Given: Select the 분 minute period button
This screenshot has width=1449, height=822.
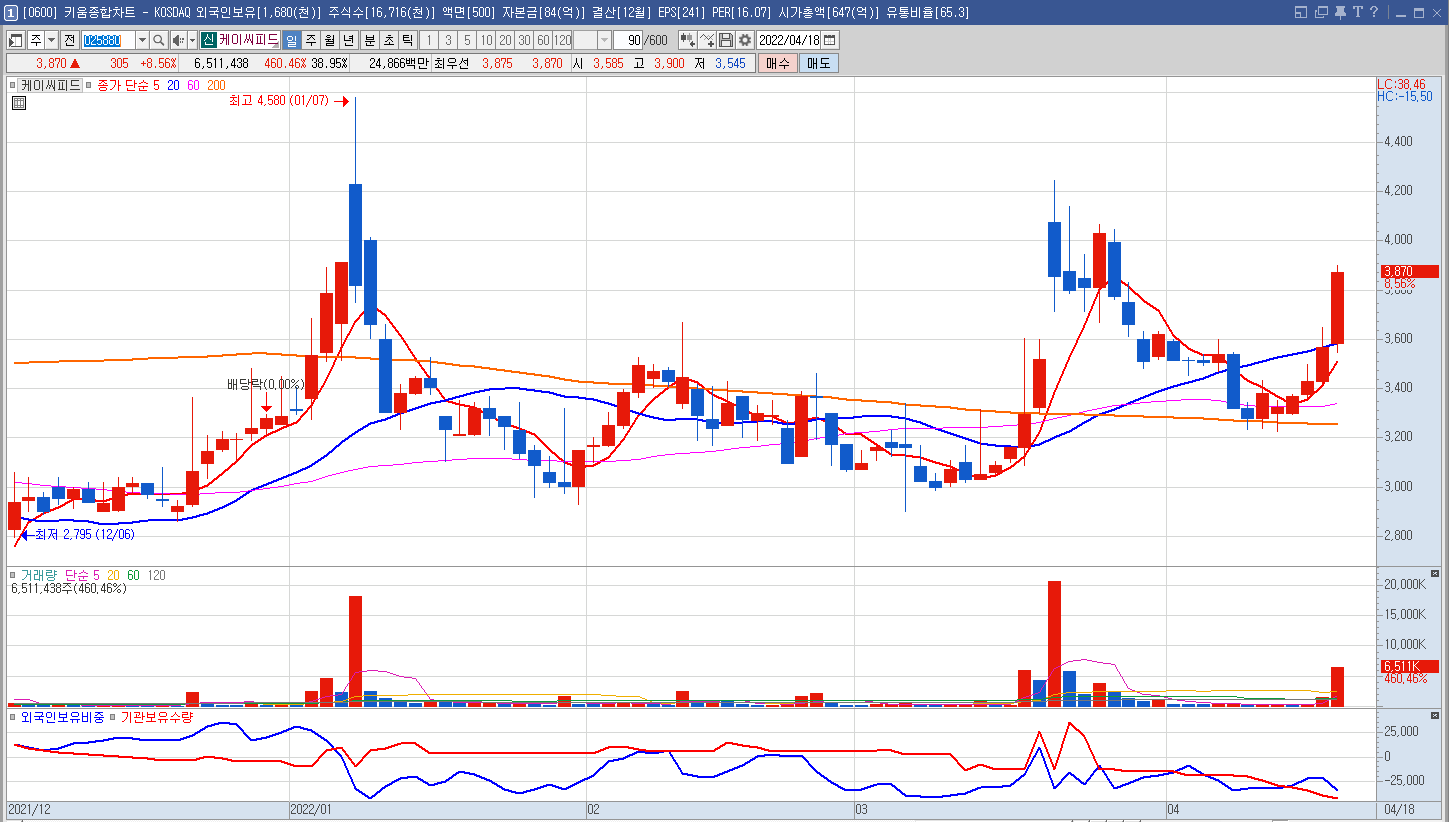Looking at the screenshot, I should [x=369, y=40].
